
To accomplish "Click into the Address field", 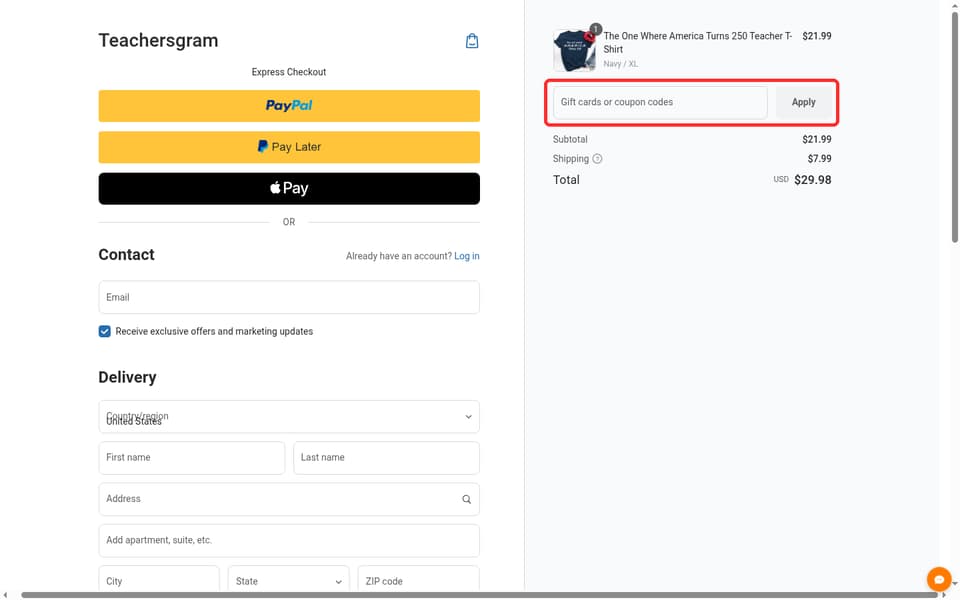I will pos(289,499).
